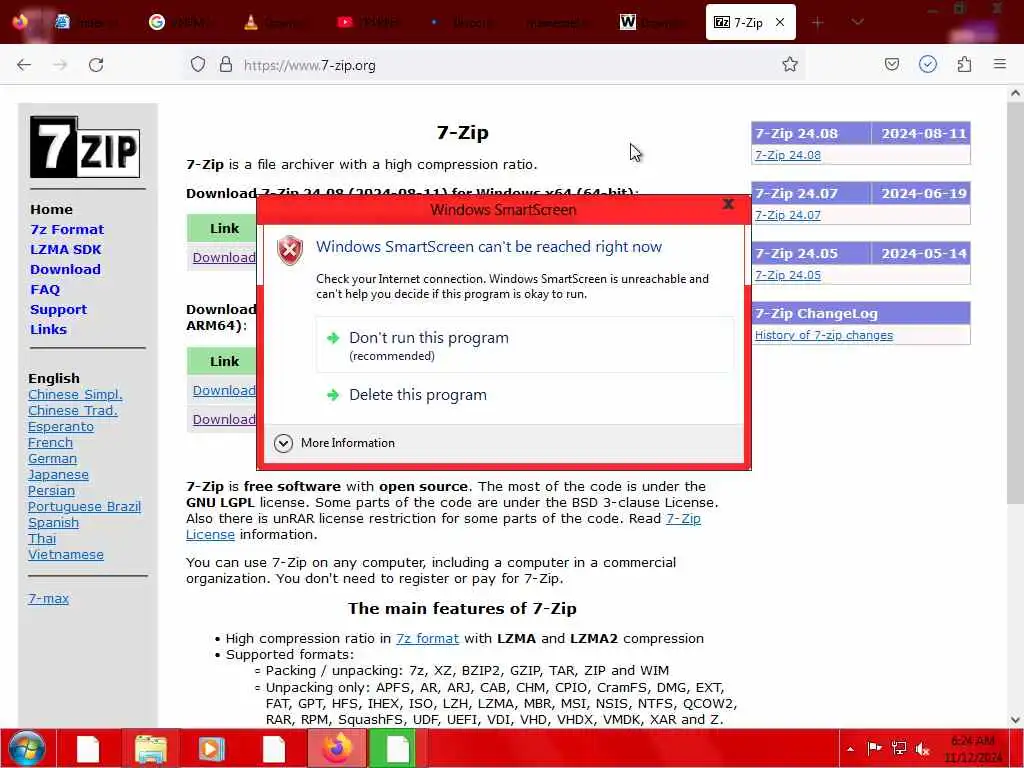The height and width of the screenshot is (768, 1024).
Task: Open Home in the sidebar menu
Action: point(51,210)
